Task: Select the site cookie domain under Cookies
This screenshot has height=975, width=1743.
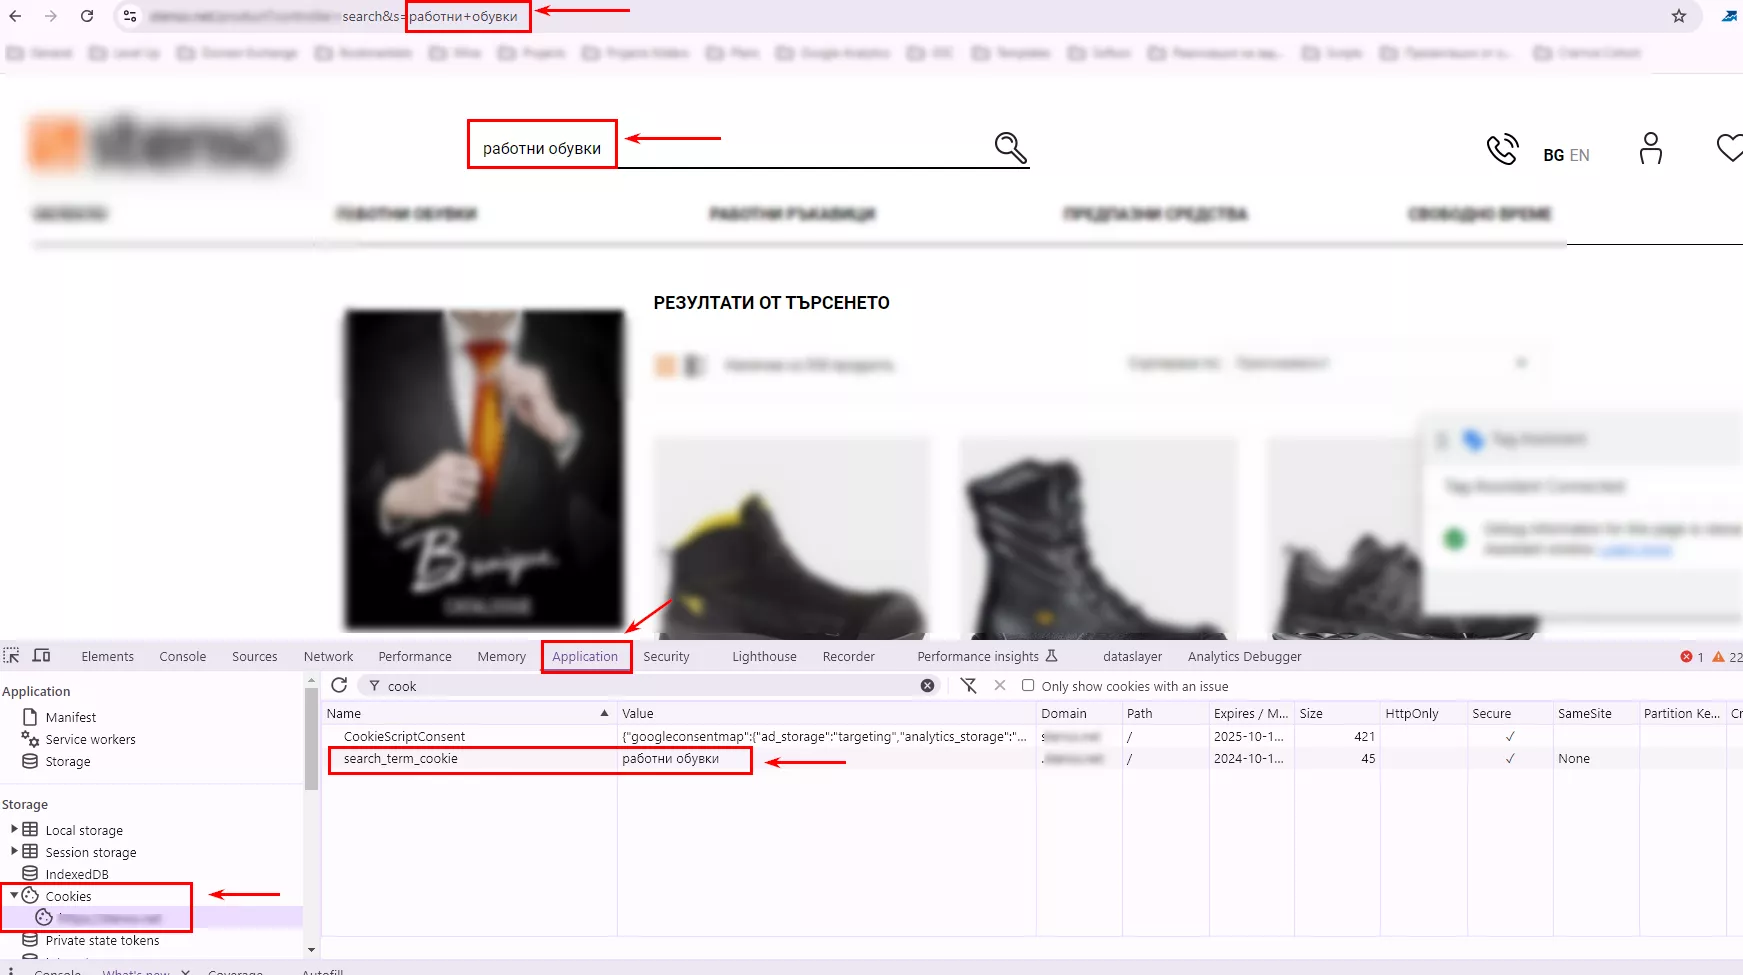Action: pyautogui.click(x=110, y=917)
